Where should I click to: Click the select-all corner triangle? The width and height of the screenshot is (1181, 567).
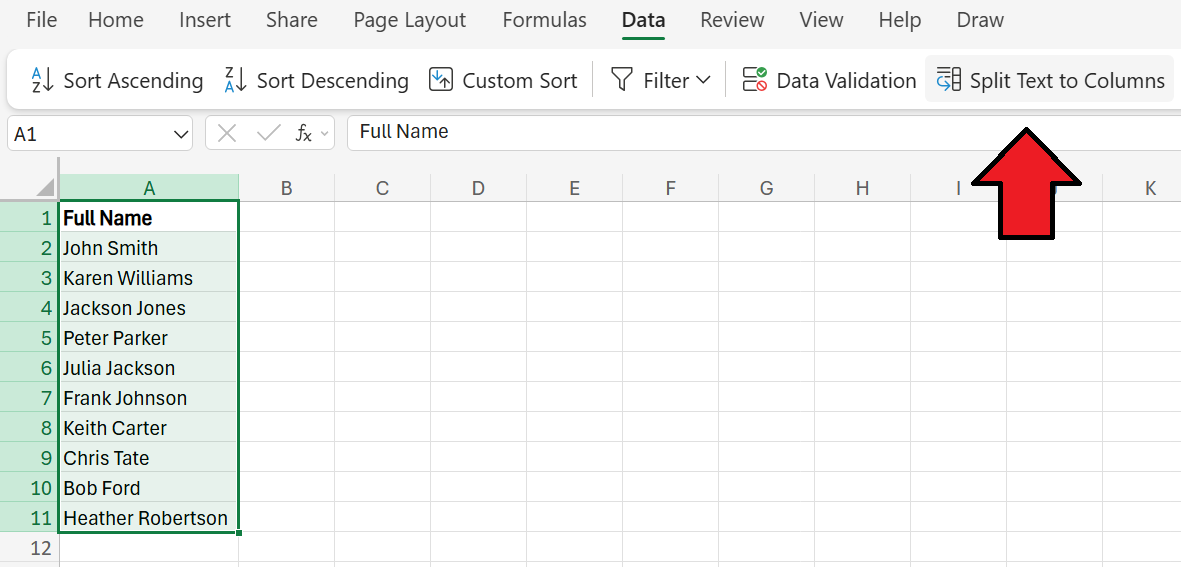(46, 188)
